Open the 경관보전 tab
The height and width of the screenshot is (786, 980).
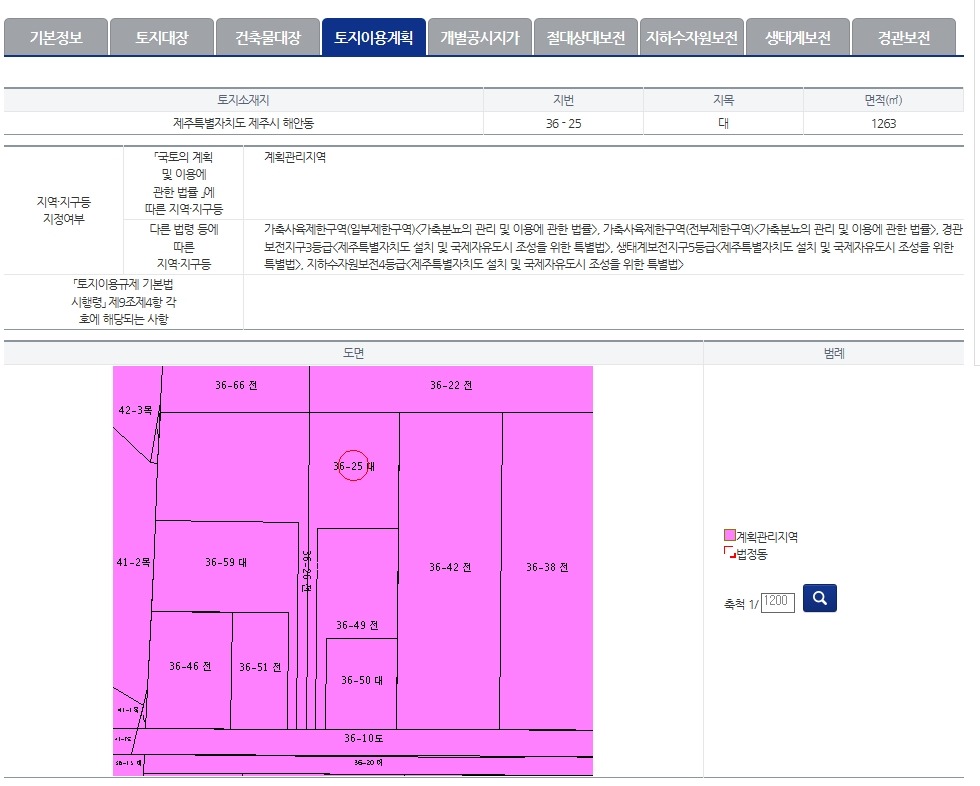[x=904, y=37]
